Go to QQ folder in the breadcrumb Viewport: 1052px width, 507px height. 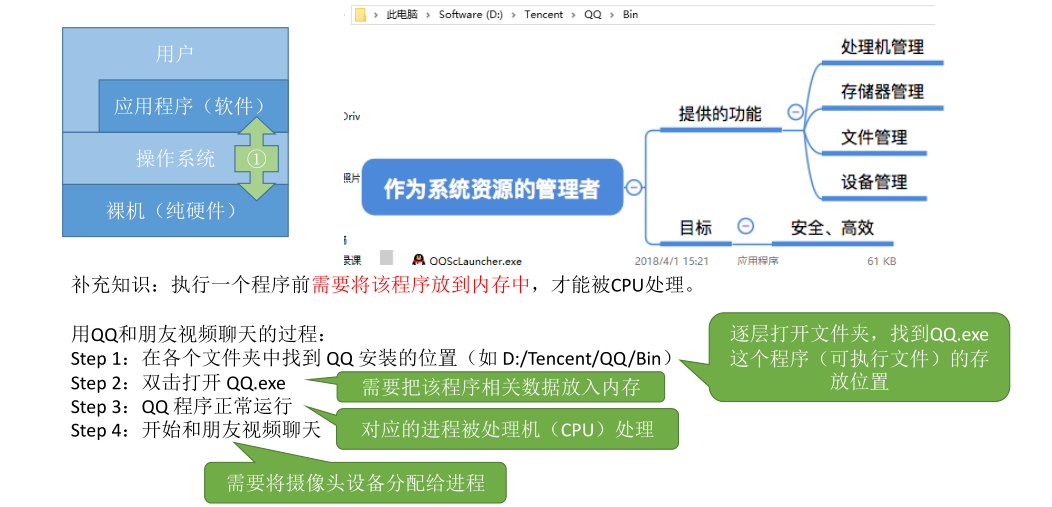593,15
